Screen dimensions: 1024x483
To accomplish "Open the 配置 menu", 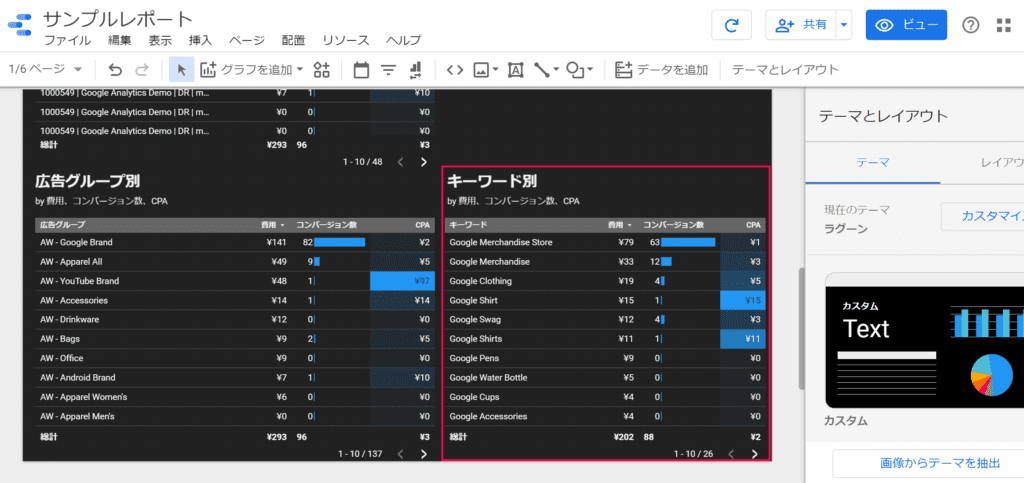I will 293,40.
